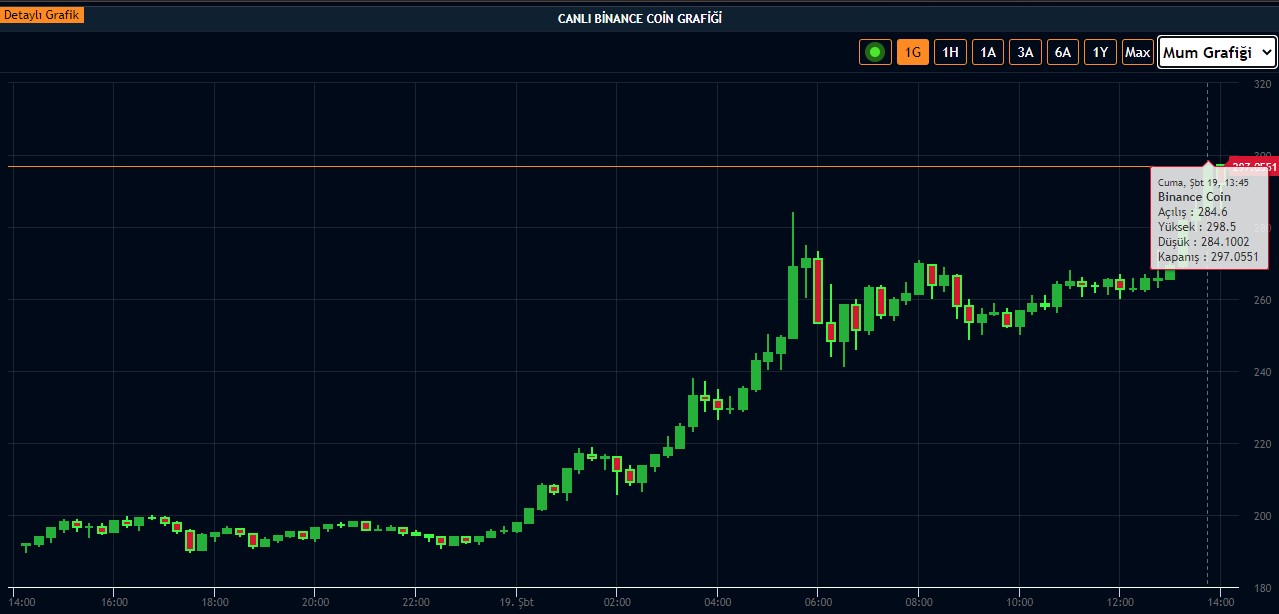Click the 200 price axis label
Image resolution: width=1279 pixels, height=614 pixels.
pos(1262,516)
